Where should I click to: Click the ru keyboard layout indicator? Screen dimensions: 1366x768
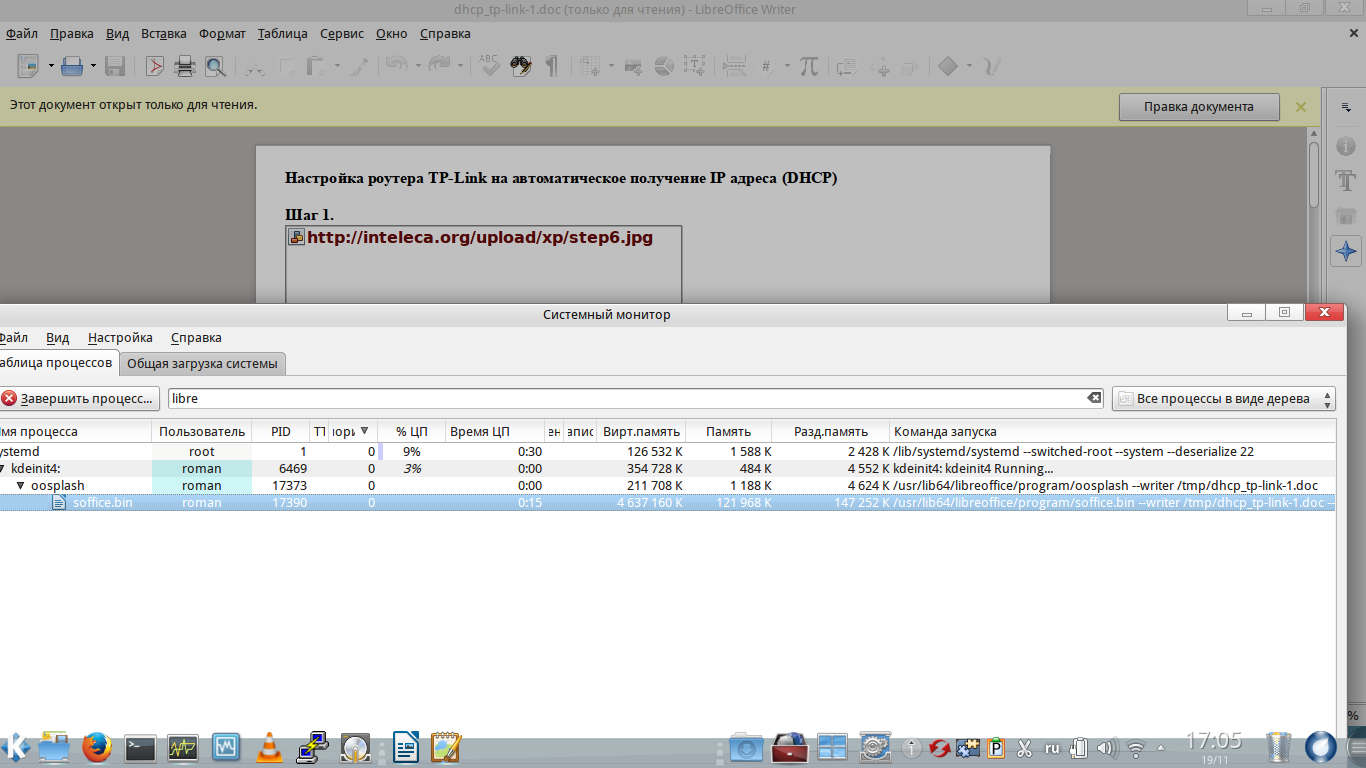tap(1052, 747)
